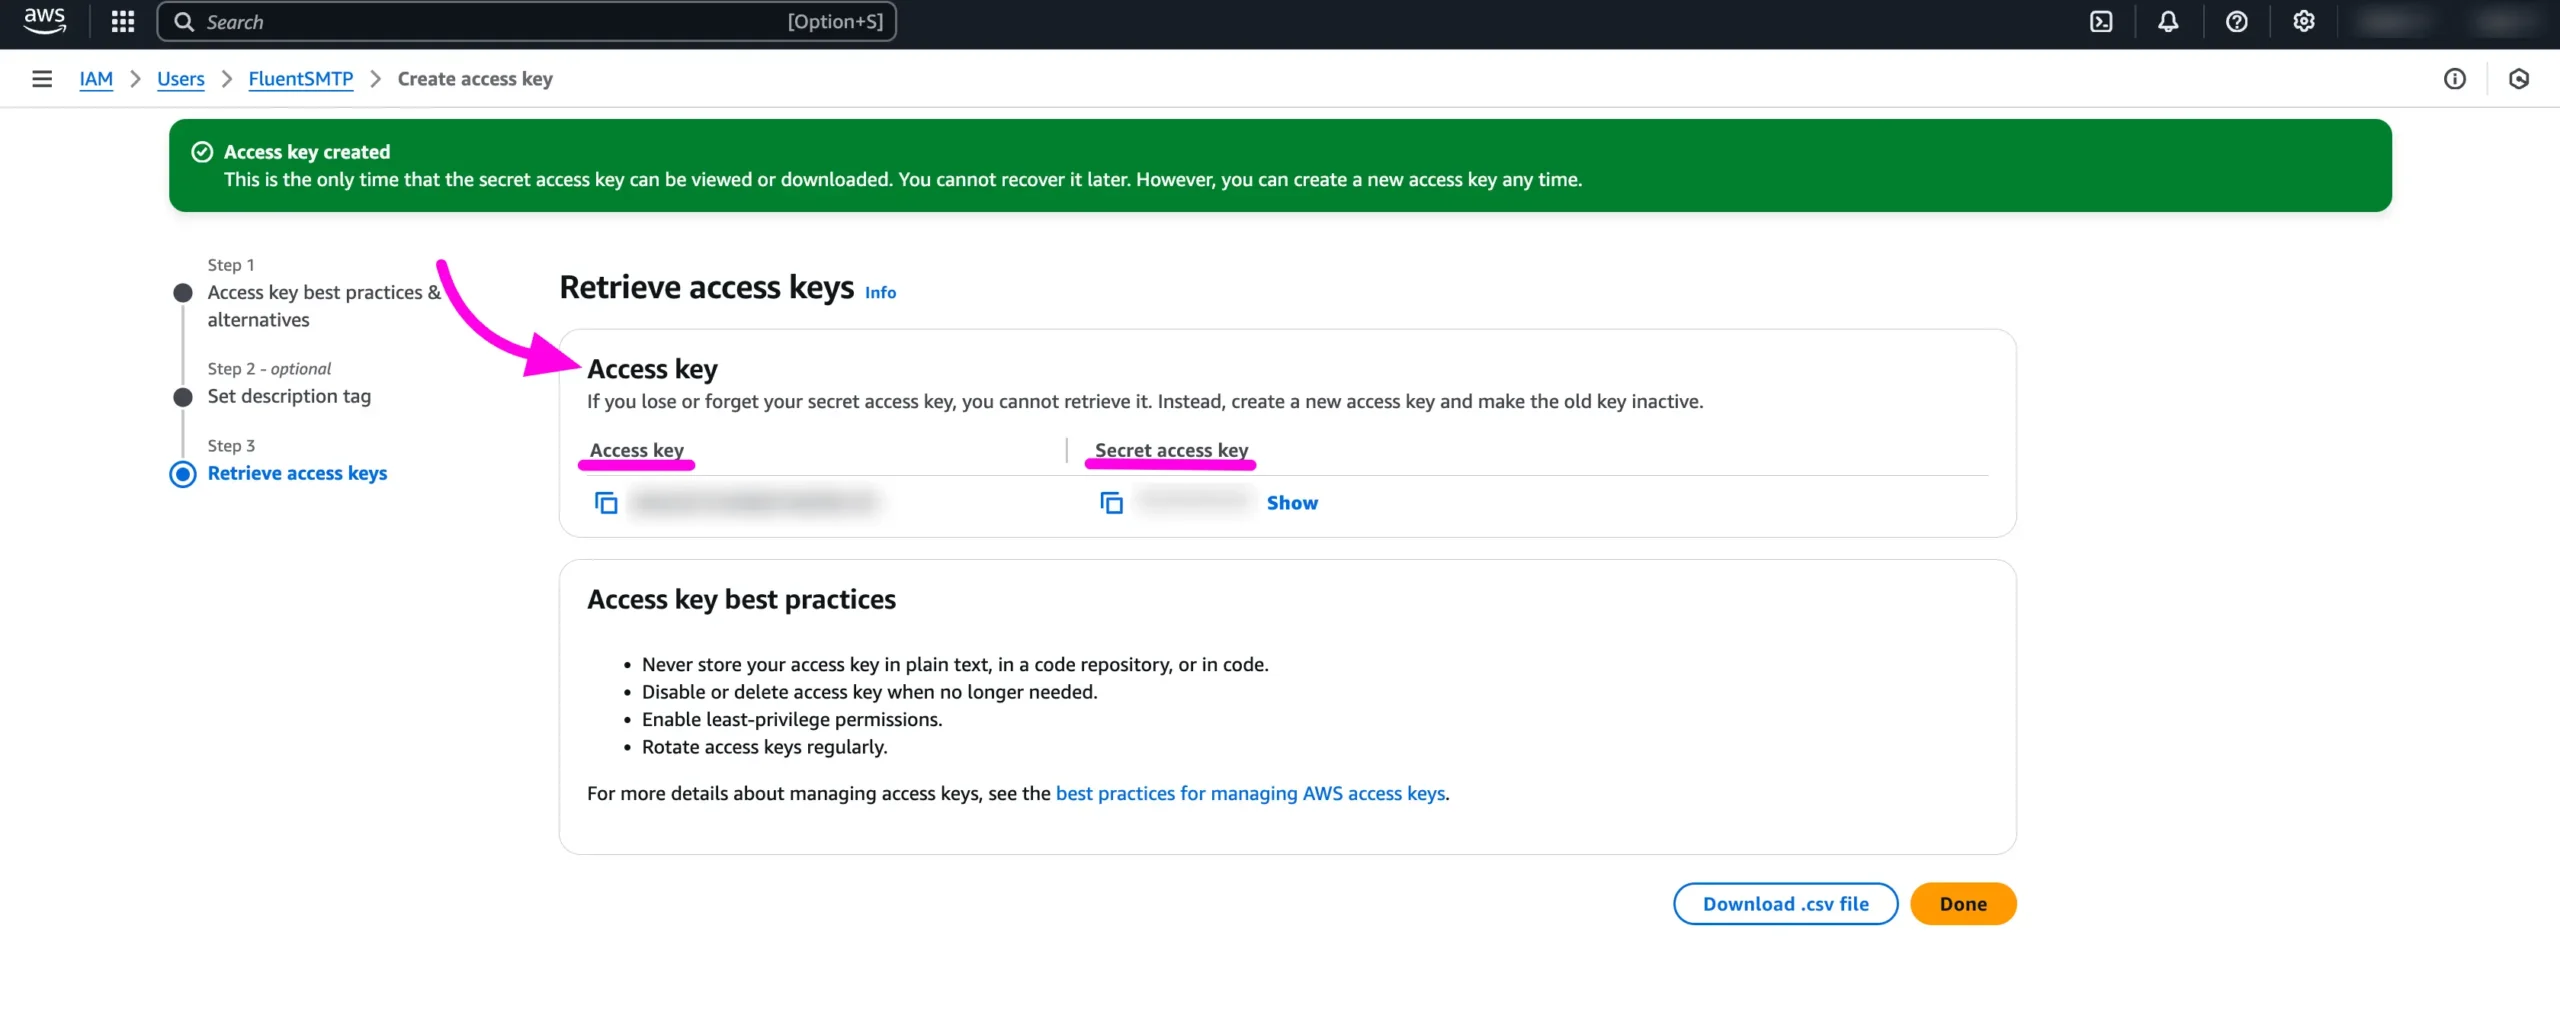
Task: Click the Secret access key column header
Action: 1171,450
